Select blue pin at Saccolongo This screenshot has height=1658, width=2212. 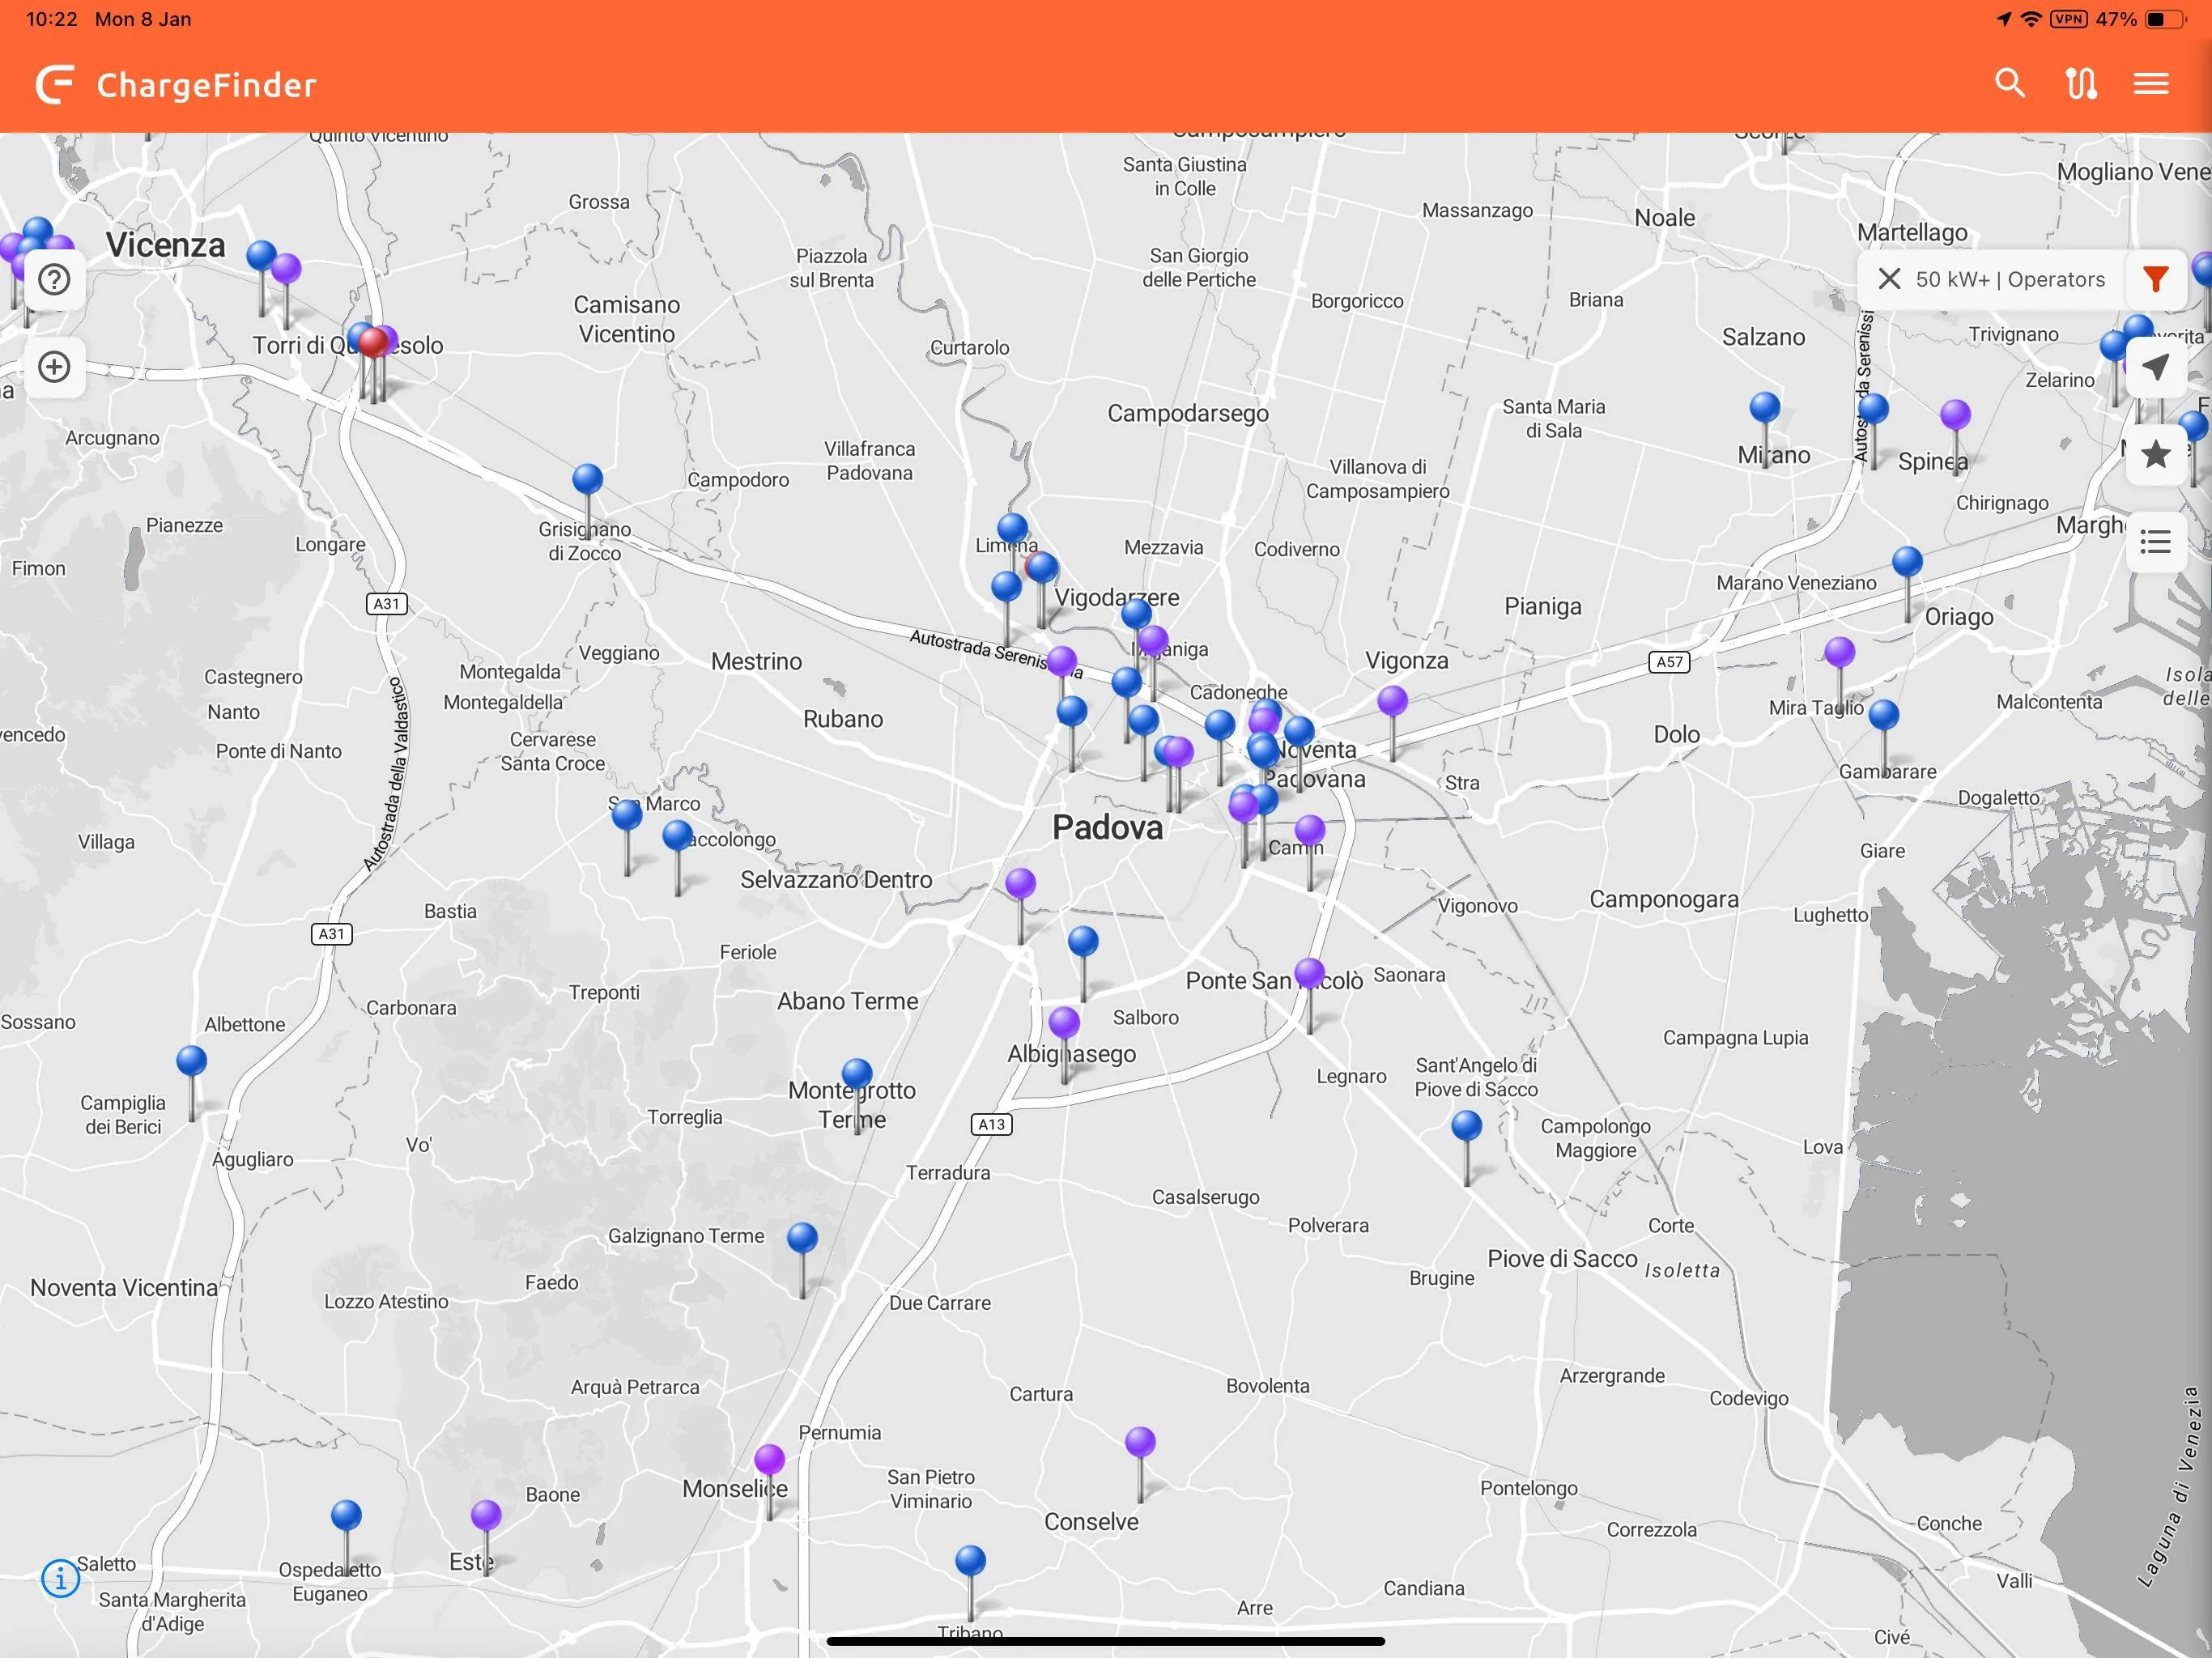click(677, 834)
